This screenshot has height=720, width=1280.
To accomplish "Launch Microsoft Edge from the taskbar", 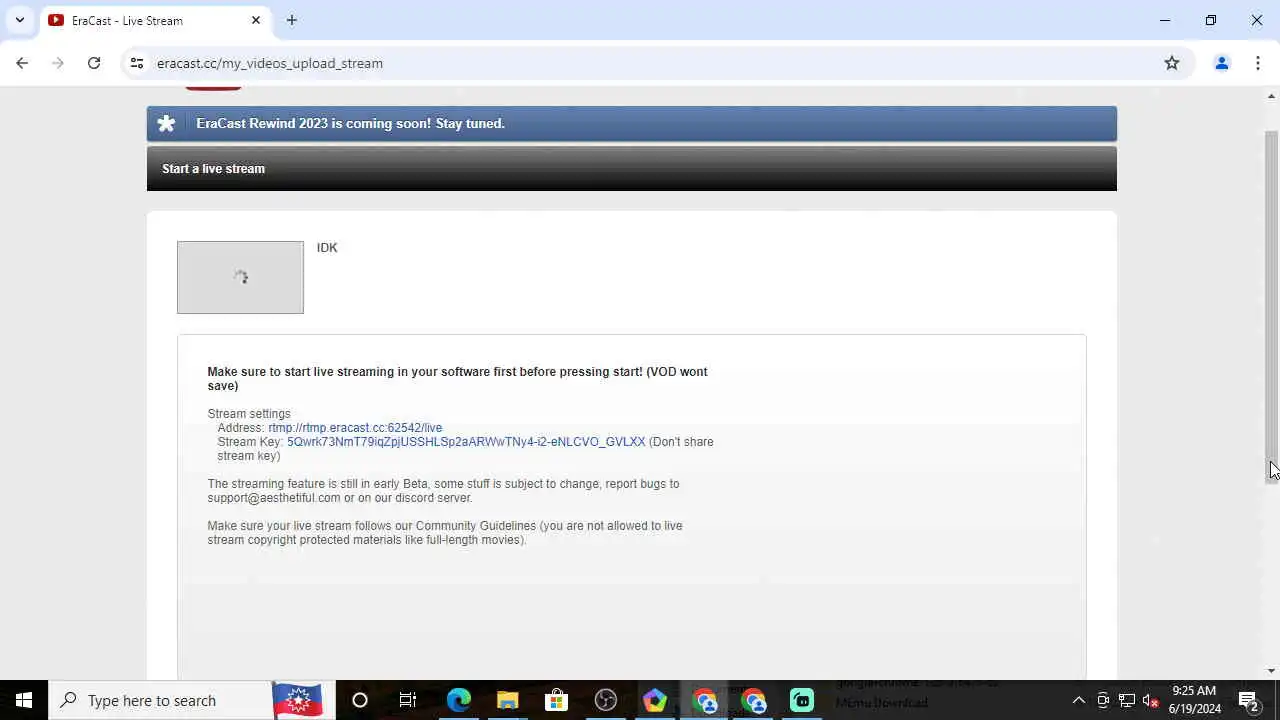I will pos(458,700).
